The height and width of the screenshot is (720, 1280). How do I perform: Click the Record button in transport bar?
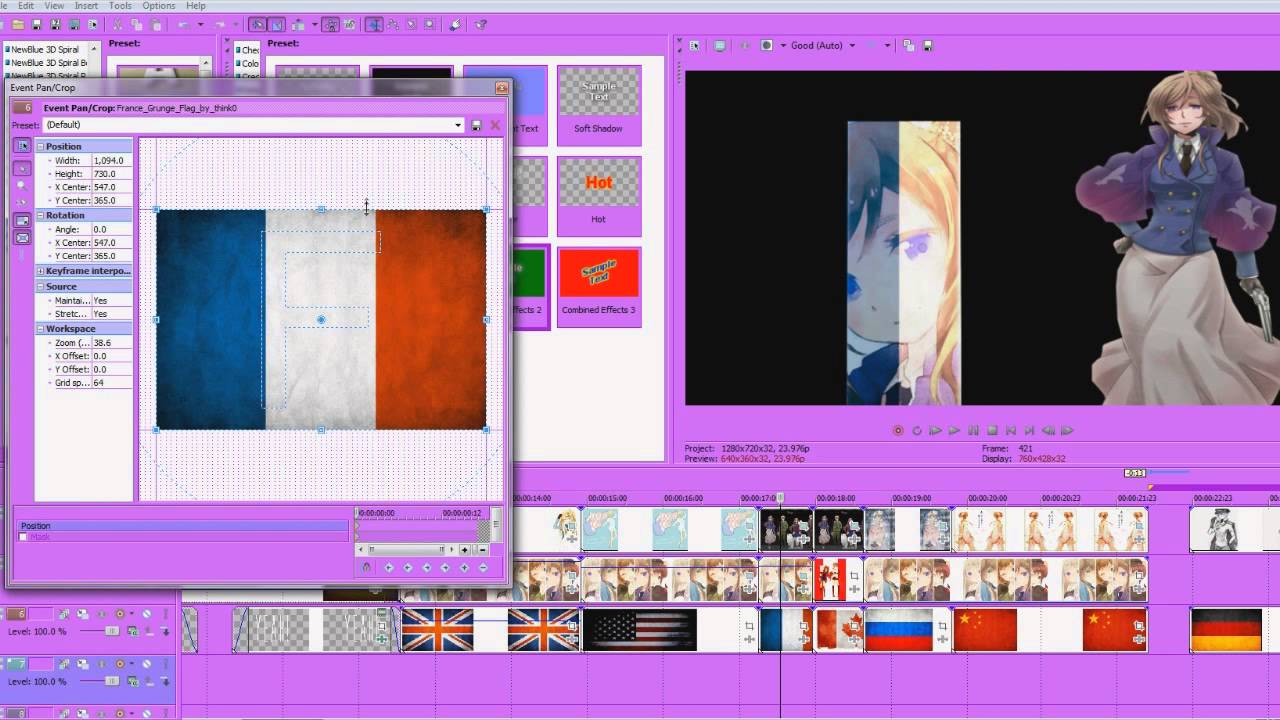pyautogui.click(x=898, y=431)
